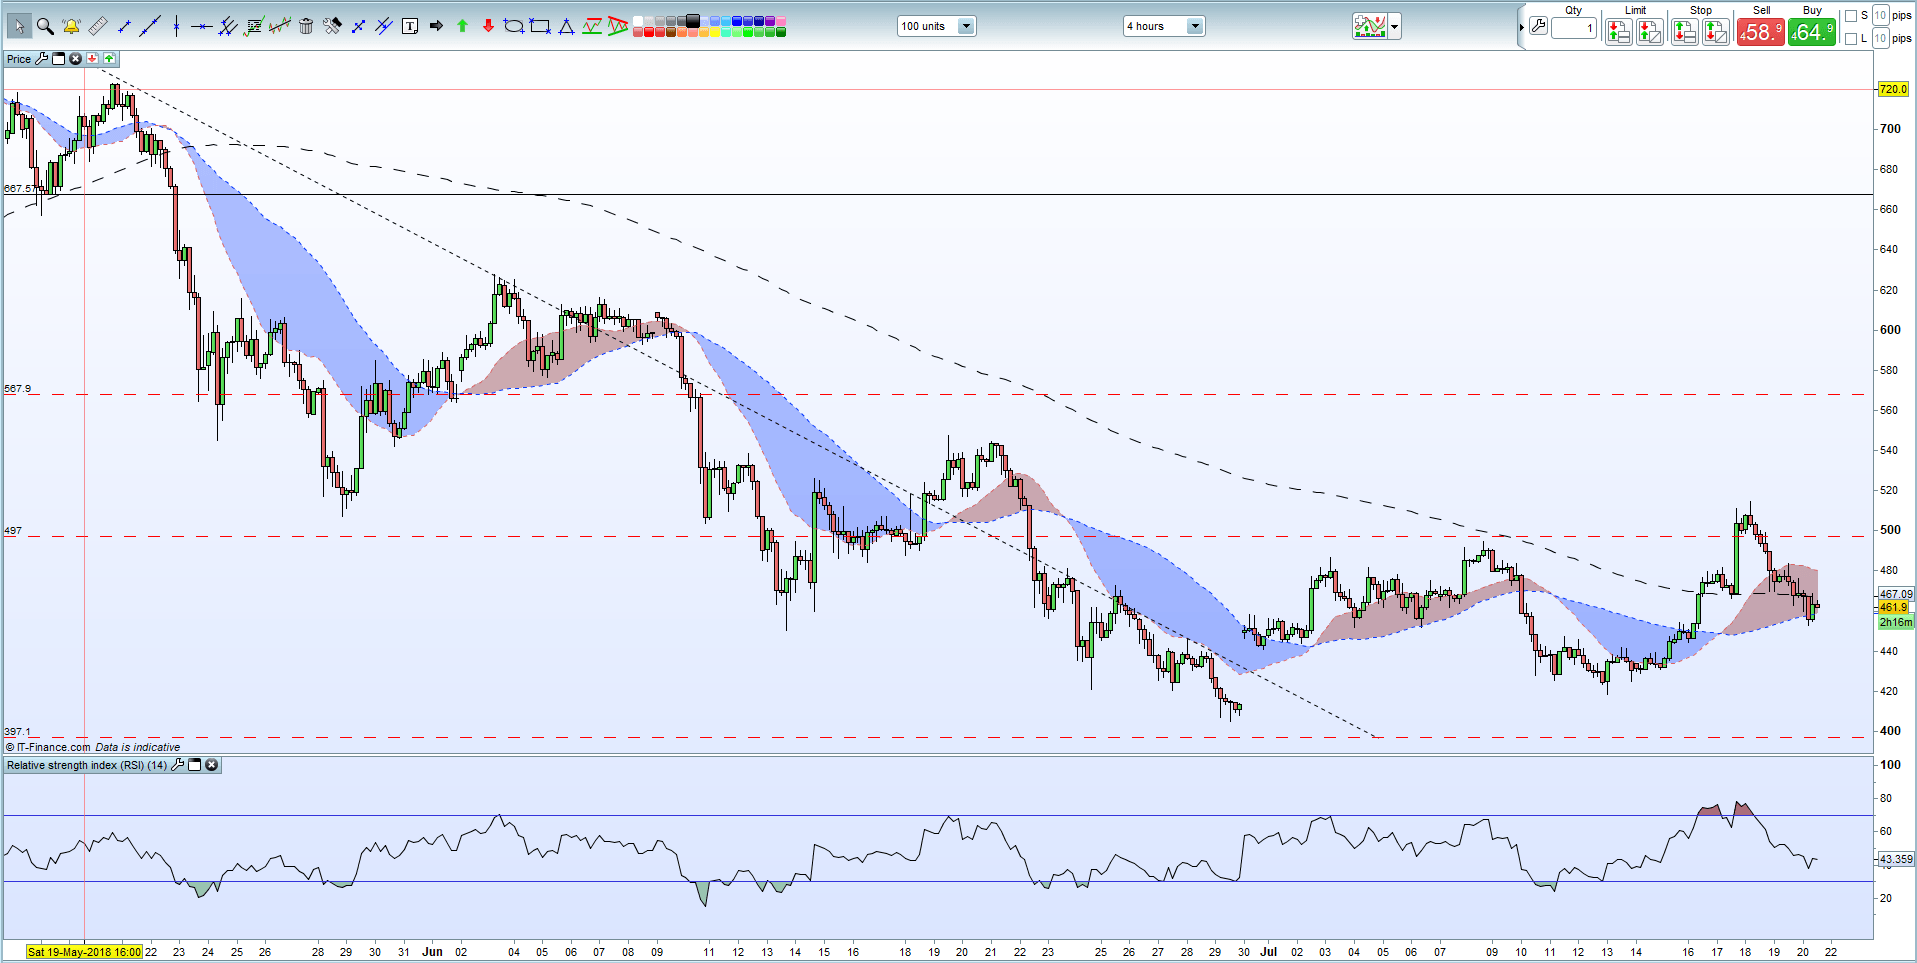Close the RSI indicator panel
The image size is (1917, 963).
click(212, 765)
